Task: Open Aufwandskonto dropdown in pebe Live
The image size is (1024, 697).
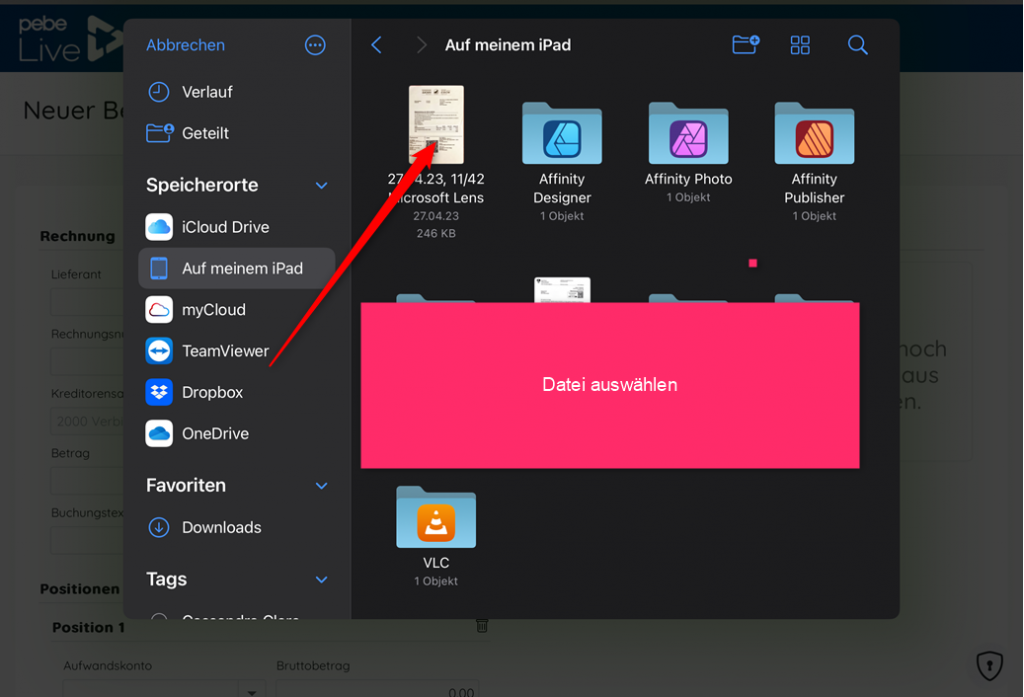Action: [x=251, y=691]
